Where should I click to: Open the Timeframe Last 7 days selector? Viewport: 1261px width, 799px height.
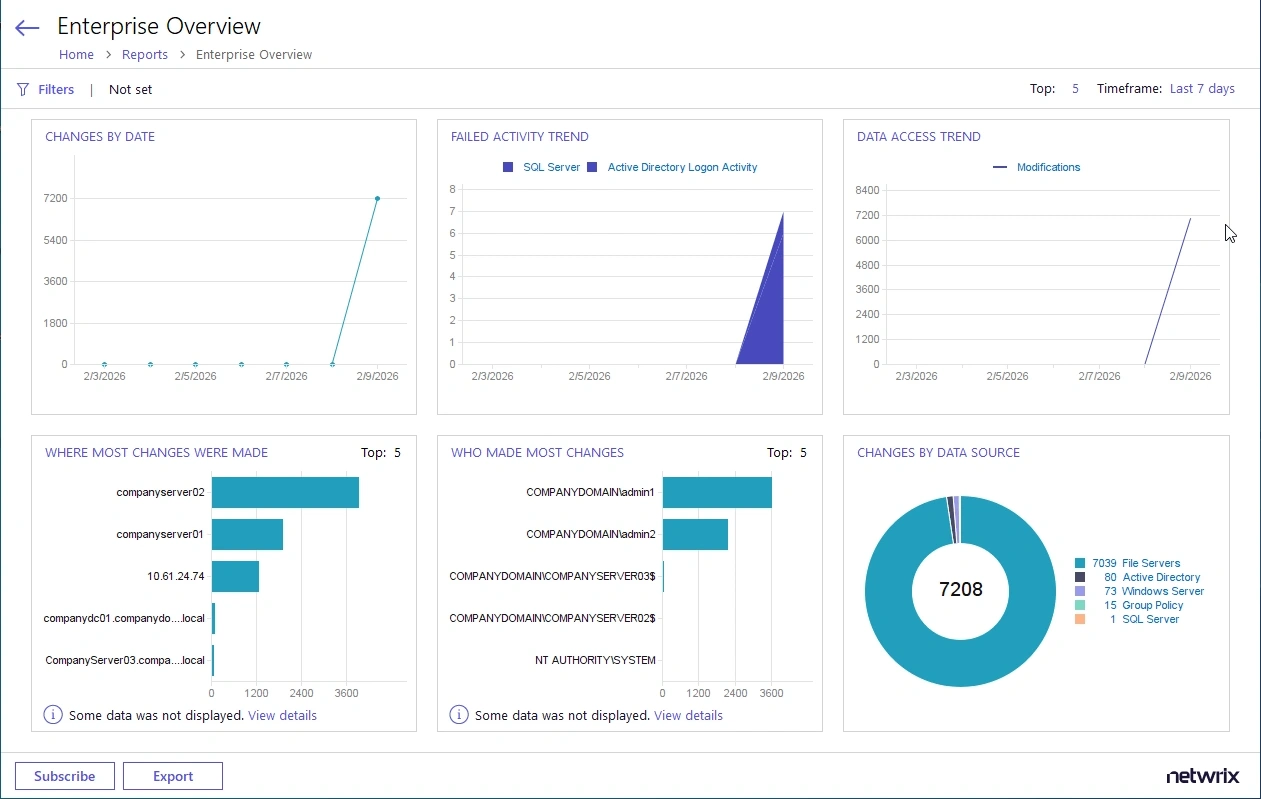tap(1202, 89)
